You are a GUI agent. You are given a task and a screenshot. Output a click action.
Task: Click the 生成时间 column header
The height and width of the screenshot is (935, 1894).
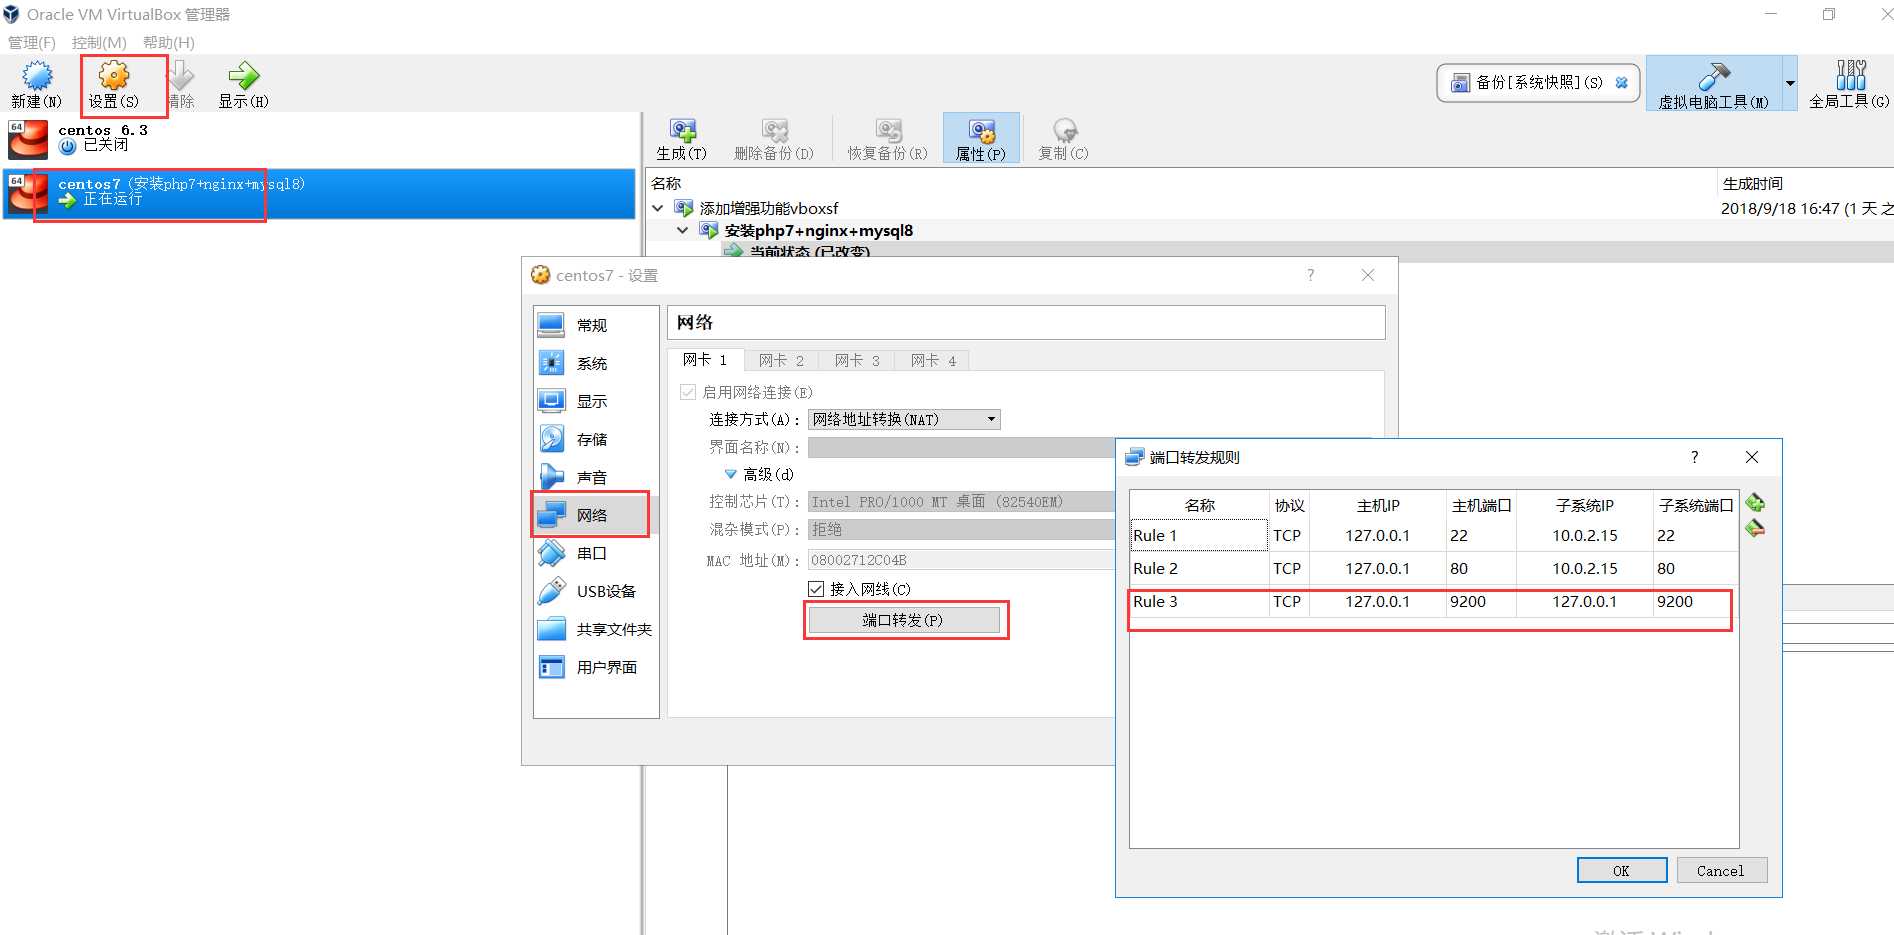[x=1752, y=183]
